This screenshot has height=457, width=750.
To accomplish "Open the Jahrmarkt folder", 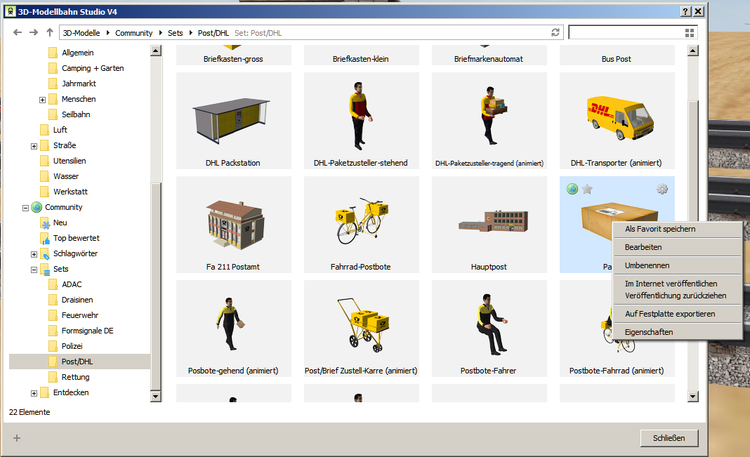I will [x=78, y=84].
